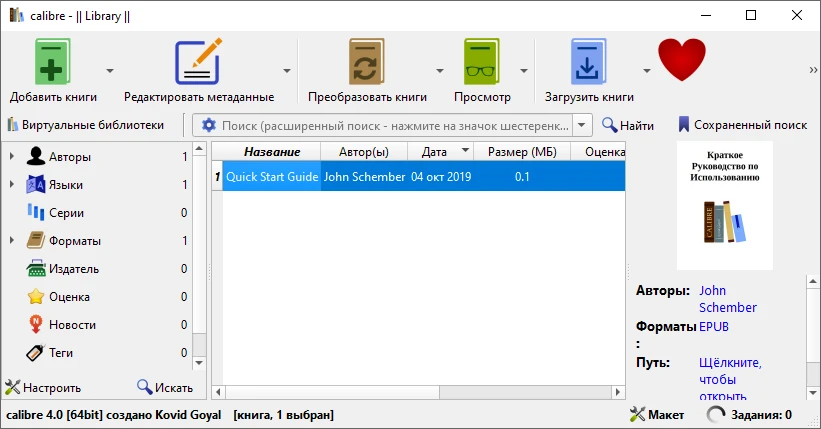Expand the Языки tree node

pos(12,185)
